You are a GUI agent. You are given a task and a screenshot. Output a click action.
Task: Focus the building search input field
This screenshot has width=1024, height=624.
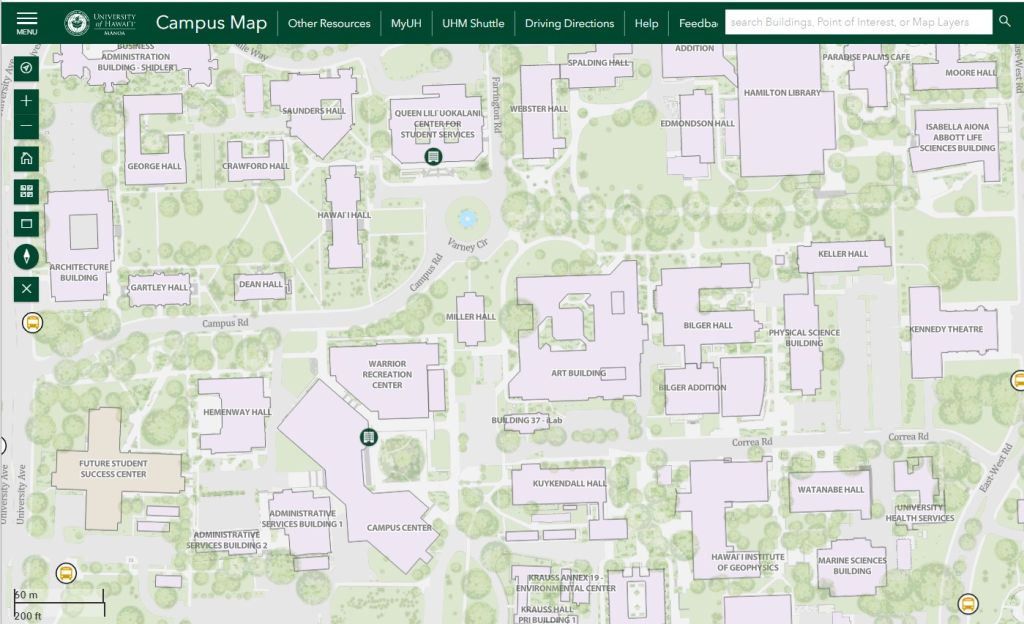click(x=858, y=22)
